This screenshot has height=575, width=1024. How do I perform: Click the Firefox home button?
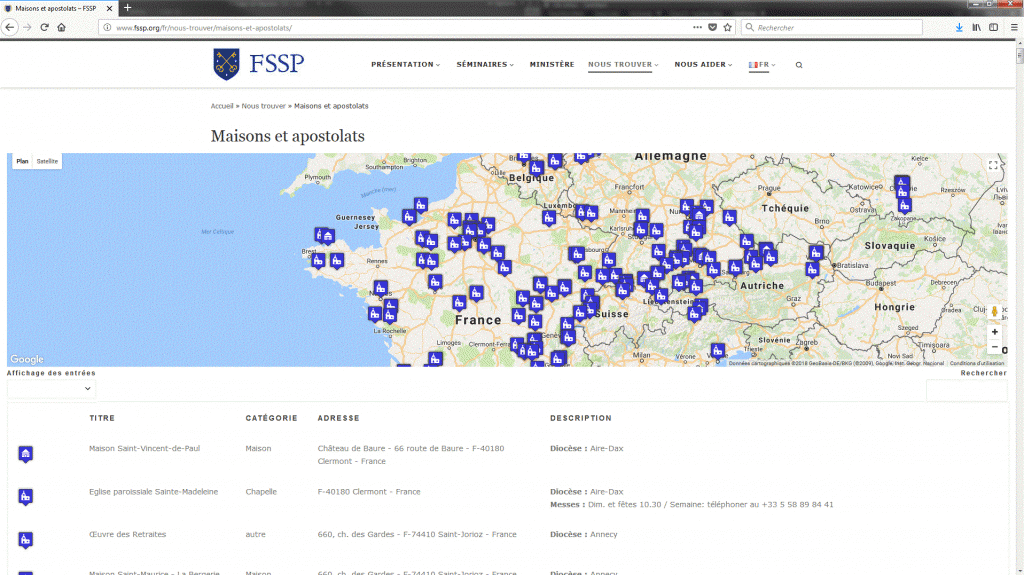[x=61, y=27]
